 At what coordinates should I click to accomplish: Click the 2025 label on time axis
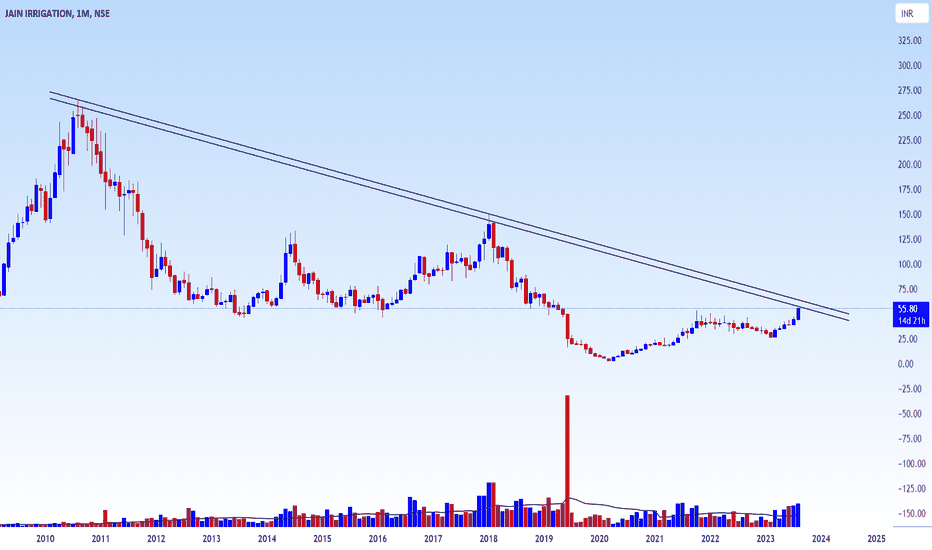pyautogui.click(x=876, y=539)
